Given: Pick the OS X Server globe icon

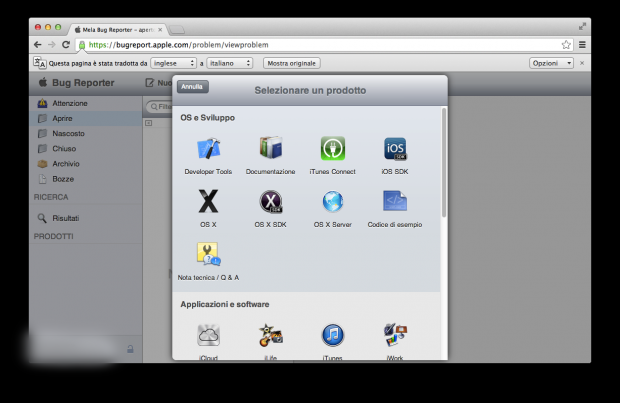Looking at the screenshot, I should 333,201.
